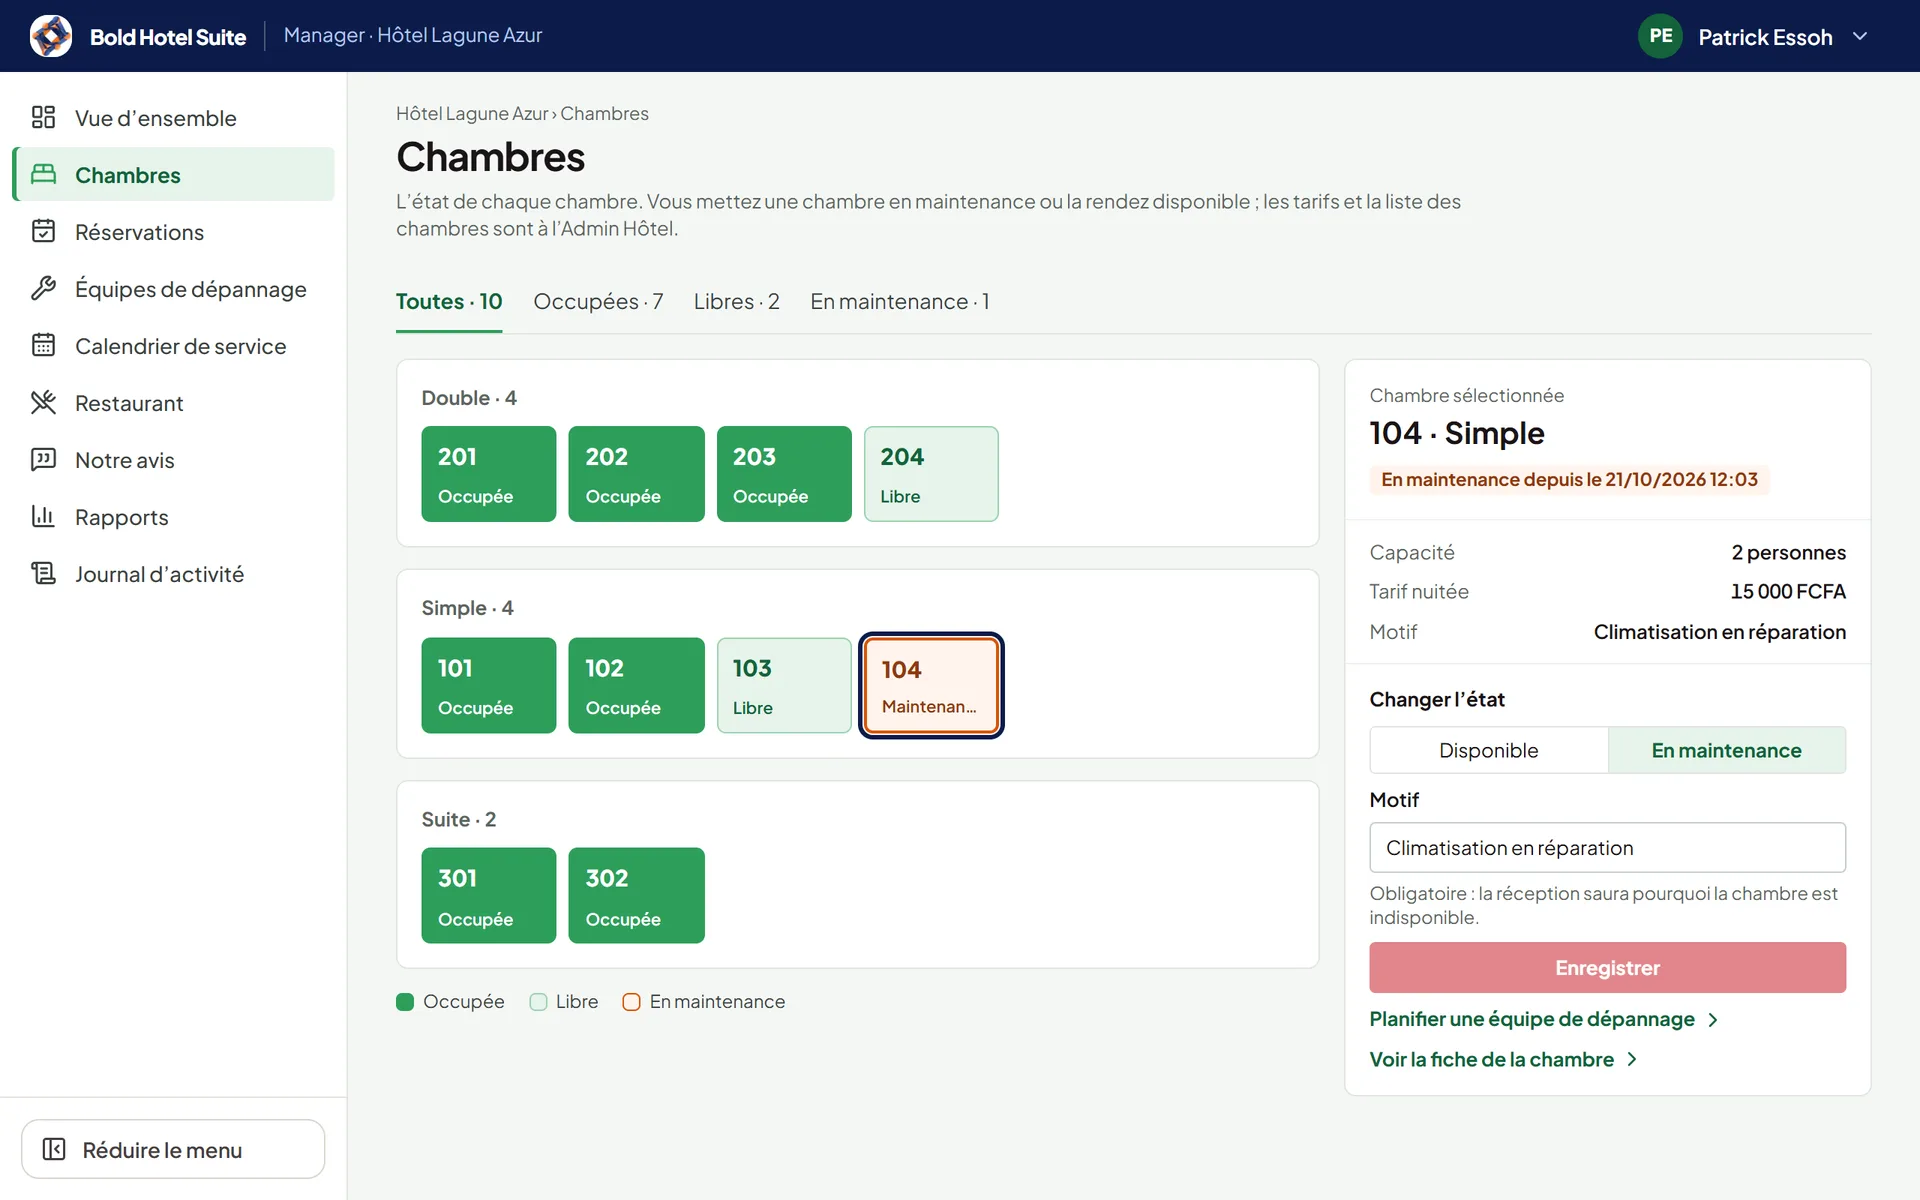Click the Restaurant utensils icon
The height and width of the screenshot is (1200, 1920).
(x=43, y=402)
